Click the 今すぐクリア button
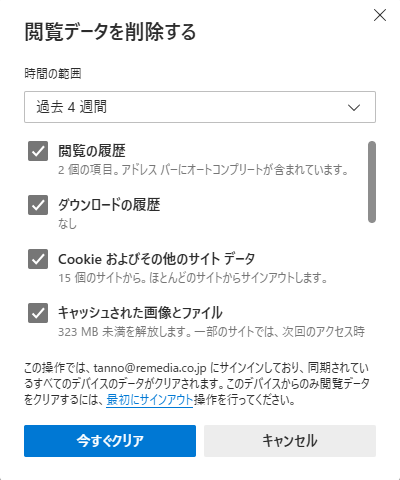Image resolution: width=400 pixels, height=480 pixels. (110, 441)
